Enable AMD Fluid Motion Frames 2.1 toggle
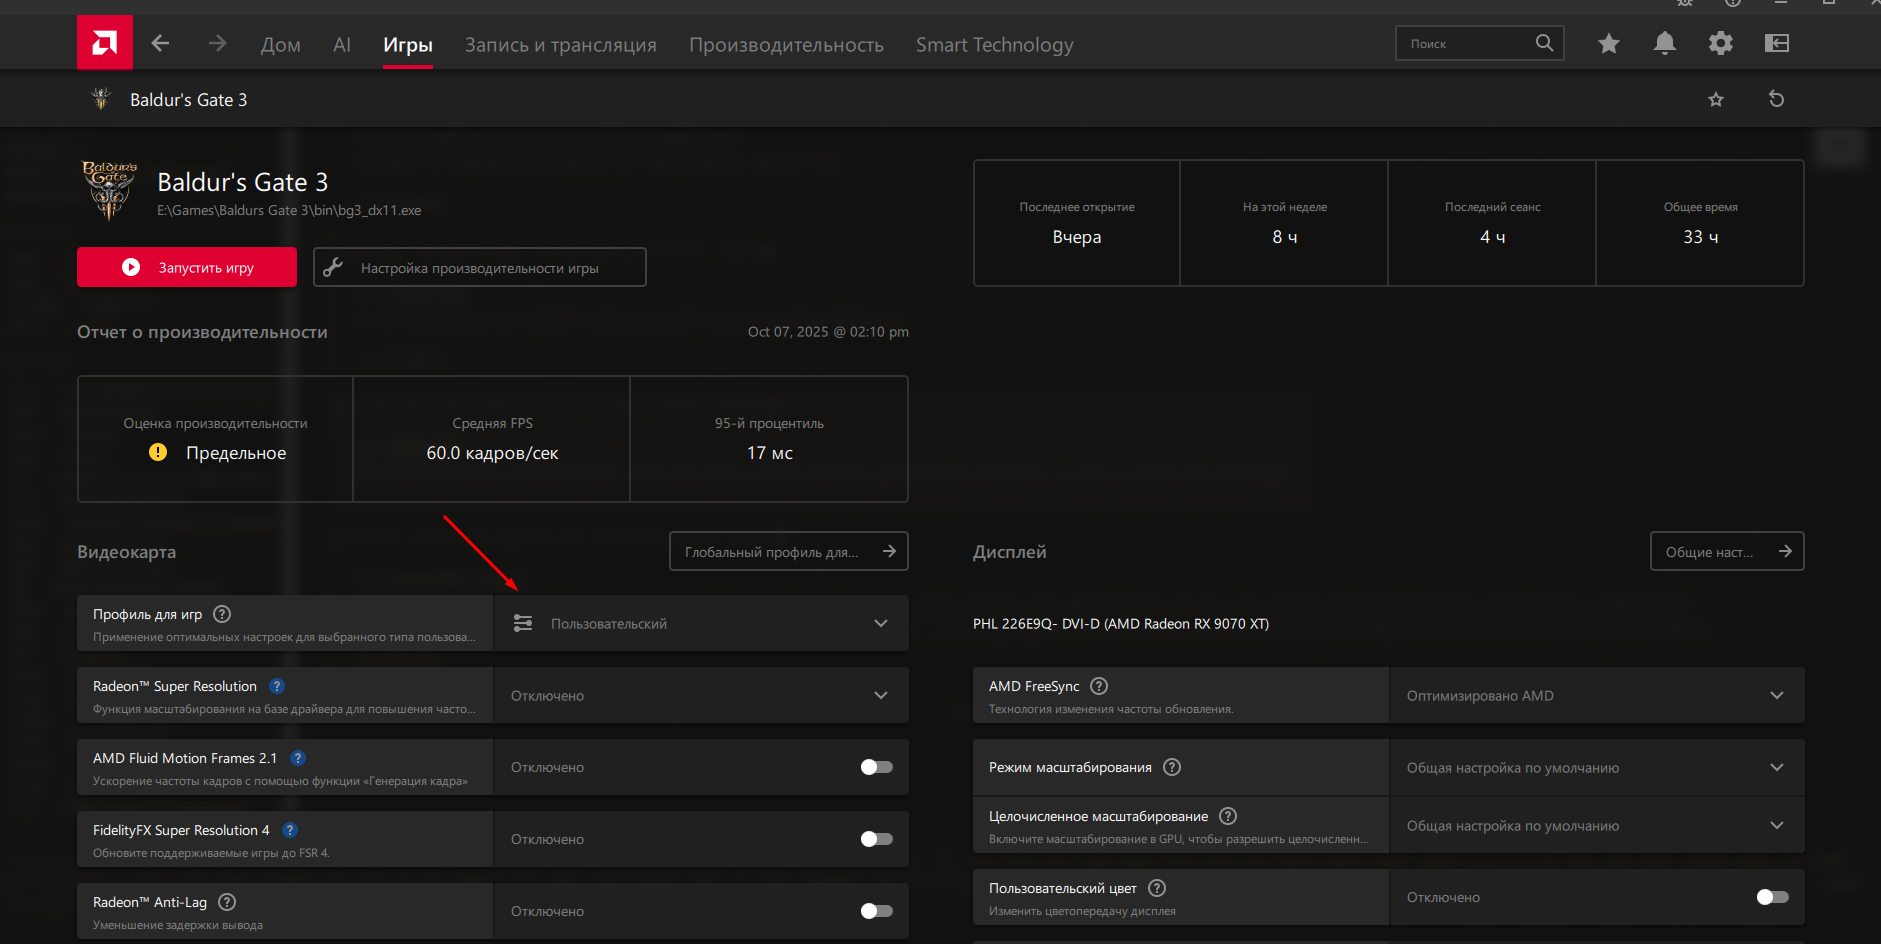Screen dimensions: 1881x944 tap(876, 767)
